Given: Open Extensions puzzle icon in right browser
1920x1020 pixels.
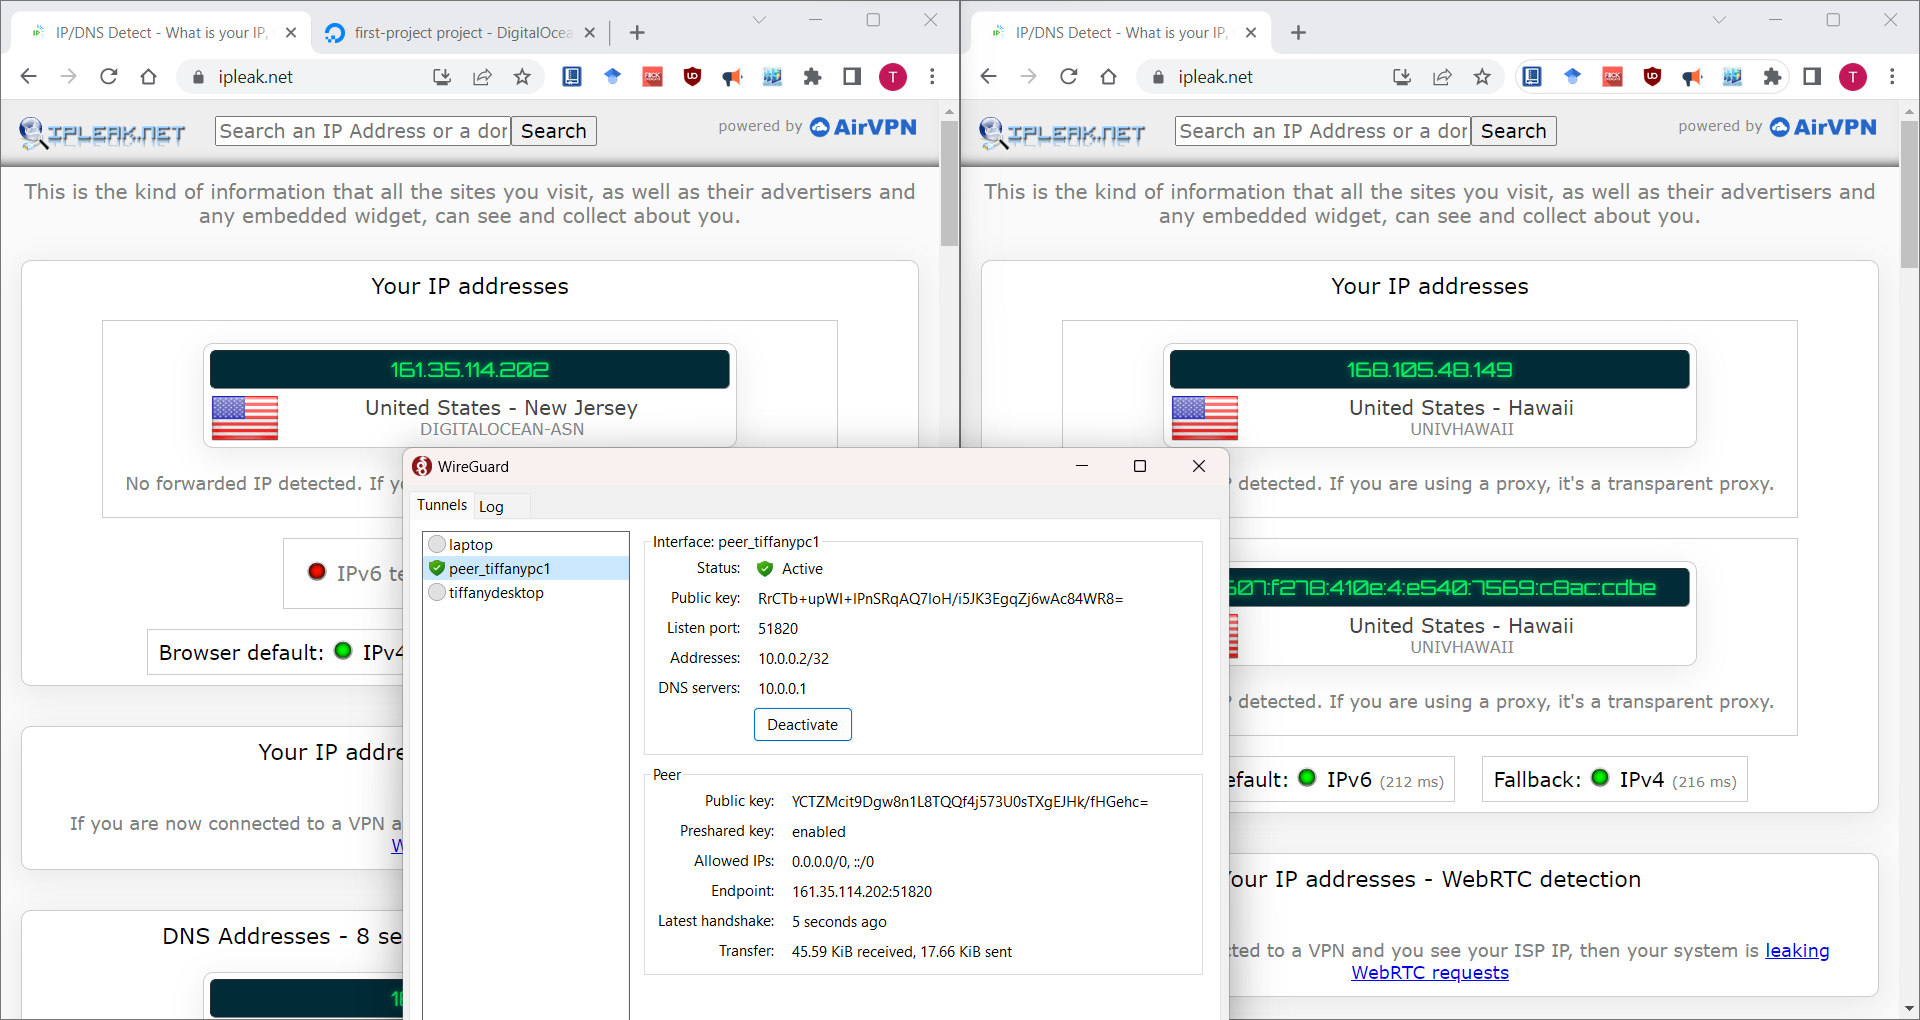Looking at the screenshot, I should click(x=1772, y=77).
